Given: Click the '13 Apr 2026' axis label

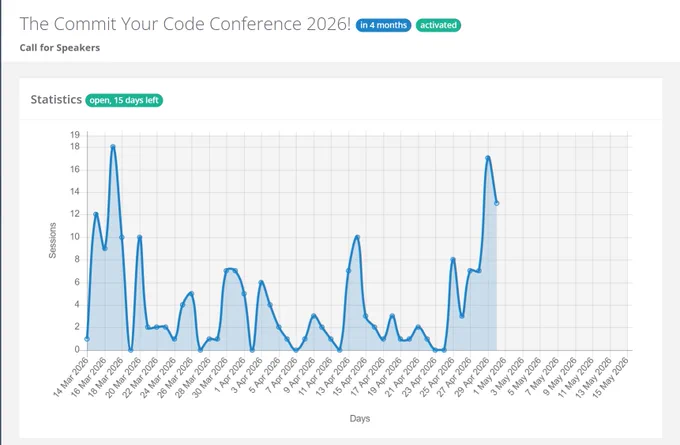Looking at the screenshot, I should [333, 376].
